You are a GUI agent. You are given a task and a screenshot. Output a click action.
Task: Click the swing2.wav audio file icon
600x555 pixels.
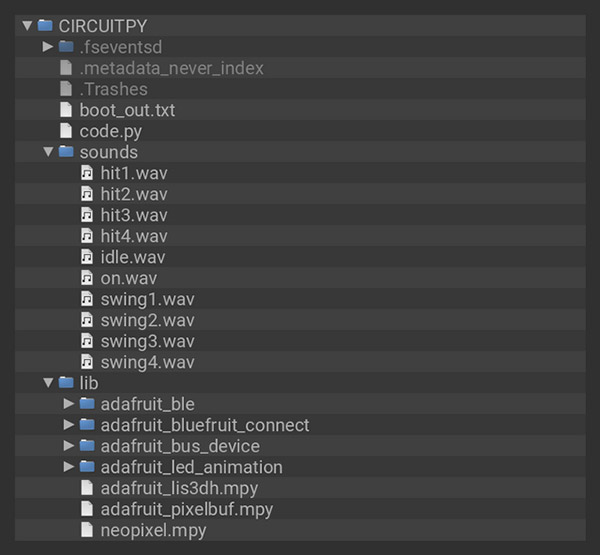tap(87, 320)
